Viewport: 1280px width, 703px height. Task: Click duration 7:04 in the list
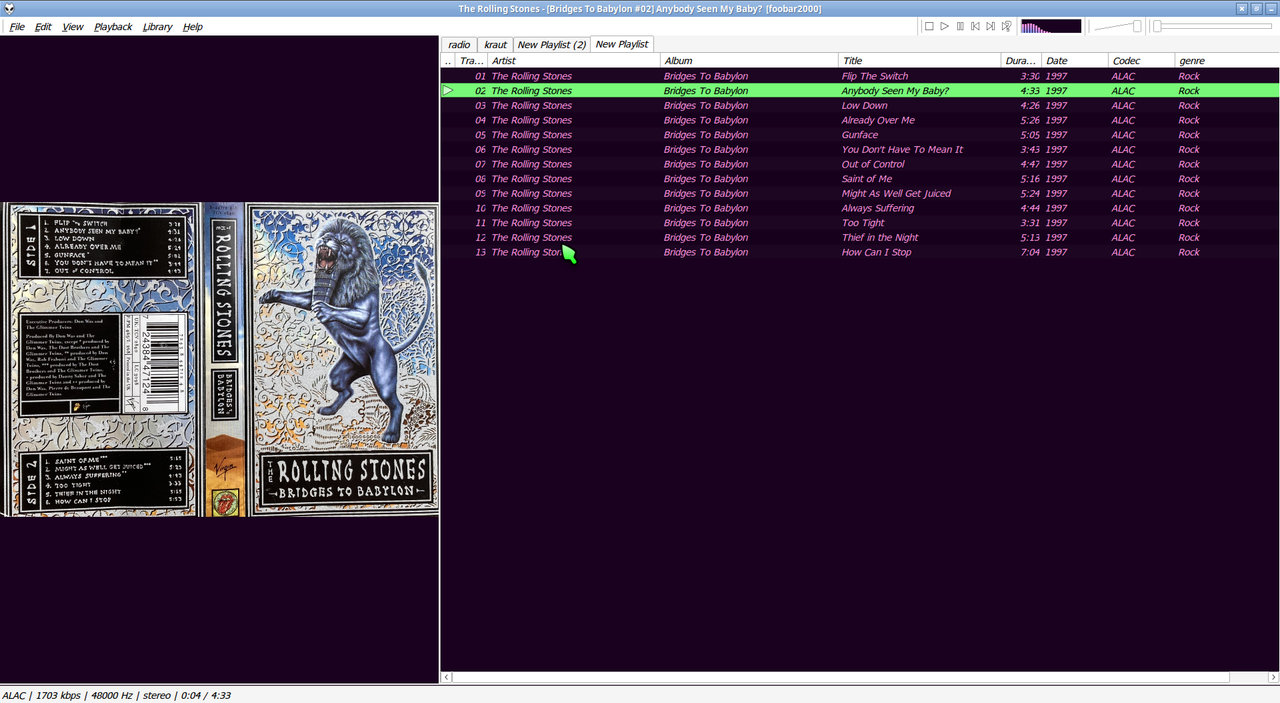tap(1029, 253)
